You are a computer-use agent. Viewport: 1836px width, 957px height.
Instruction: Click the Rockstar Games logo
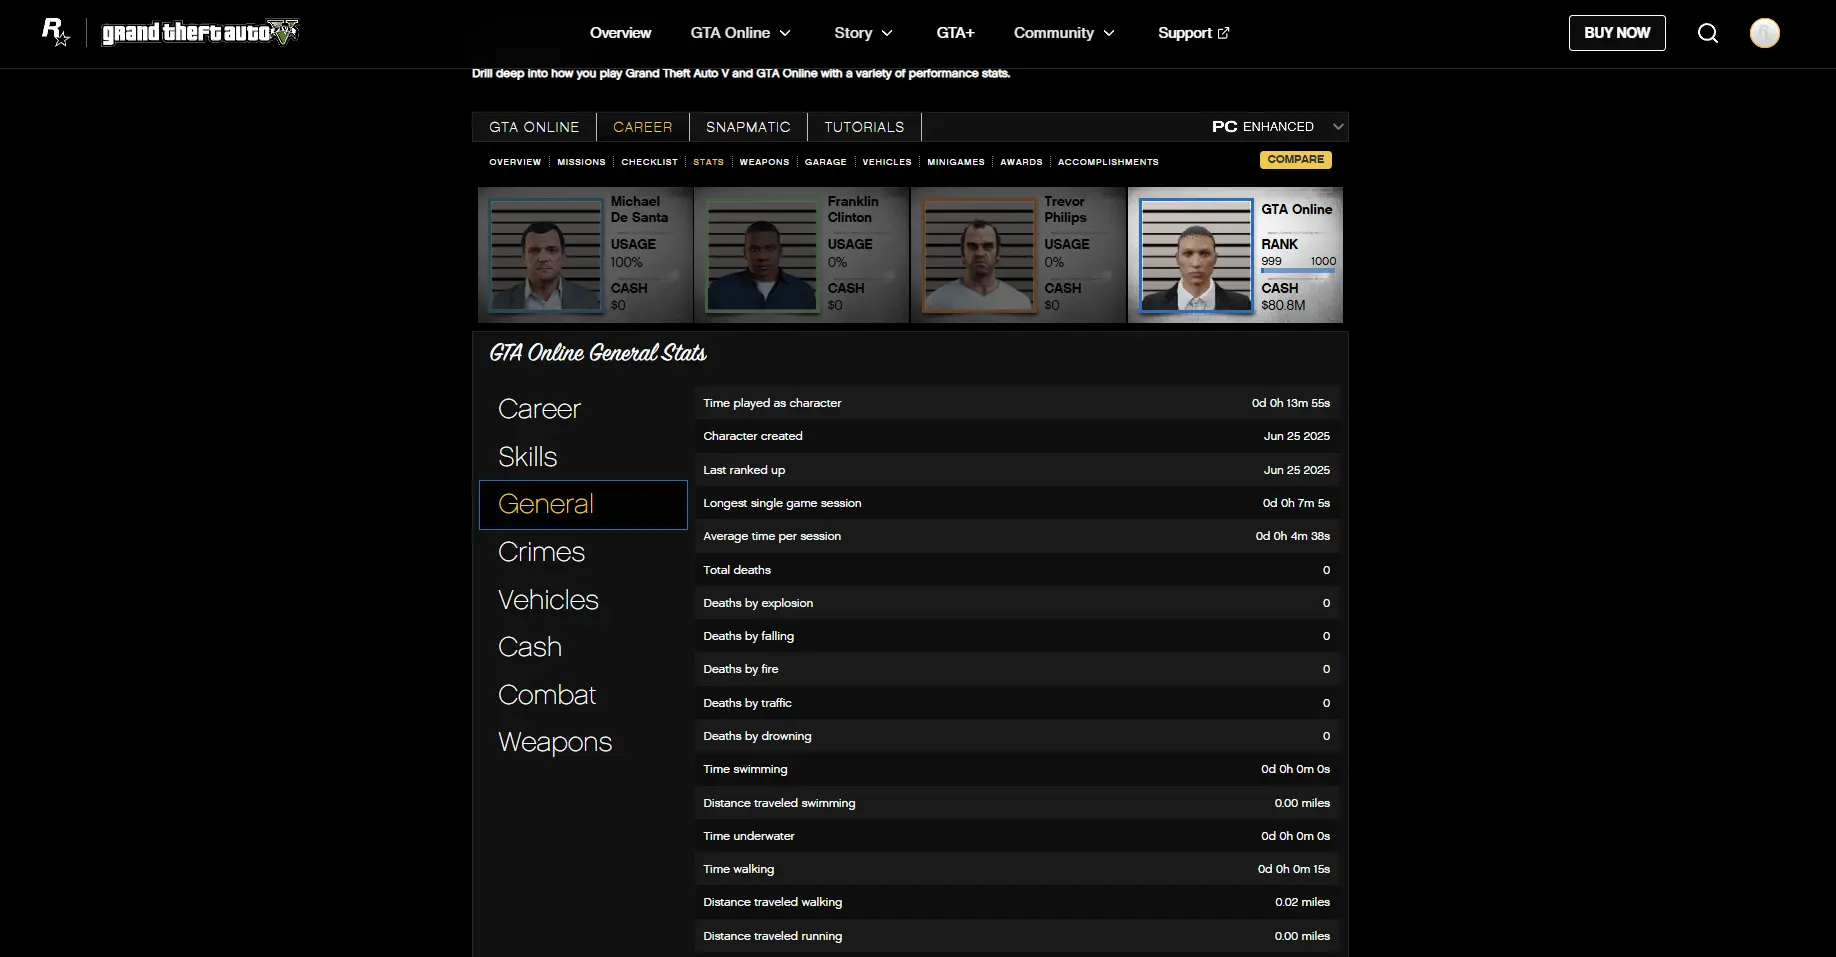(x=55, y=32)
